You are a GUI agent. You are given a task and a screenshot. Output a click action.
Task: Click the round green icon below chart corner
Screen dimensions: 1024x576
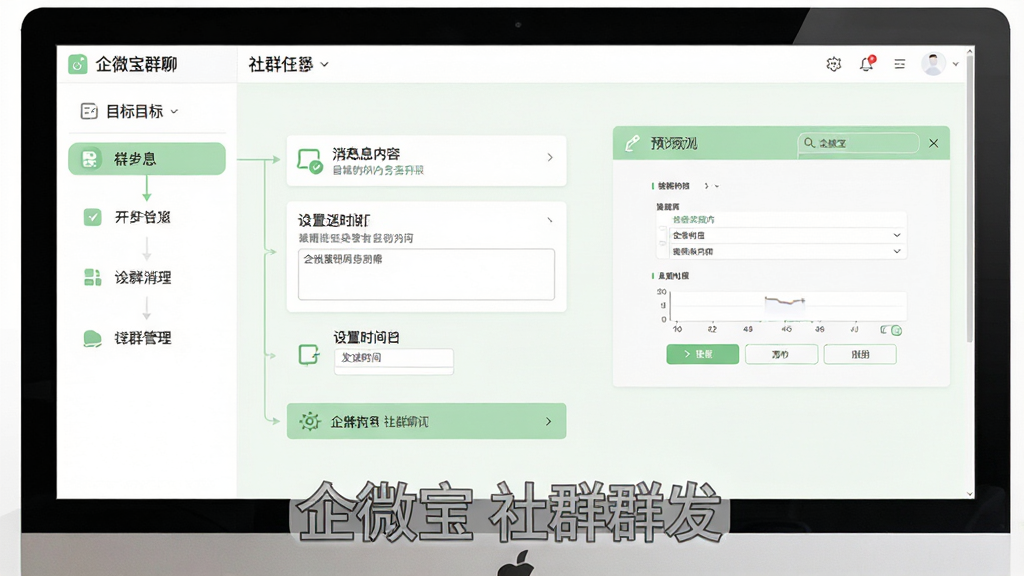pyautogui.click(x=897, y=330)
